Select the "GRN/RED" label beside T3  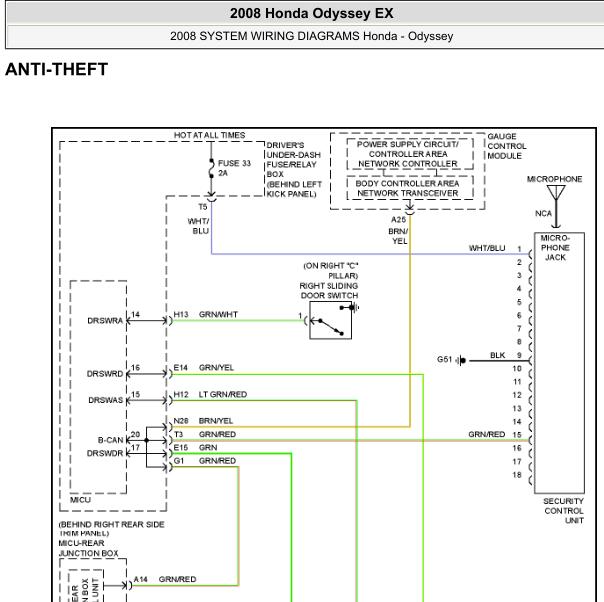[217, 434]
